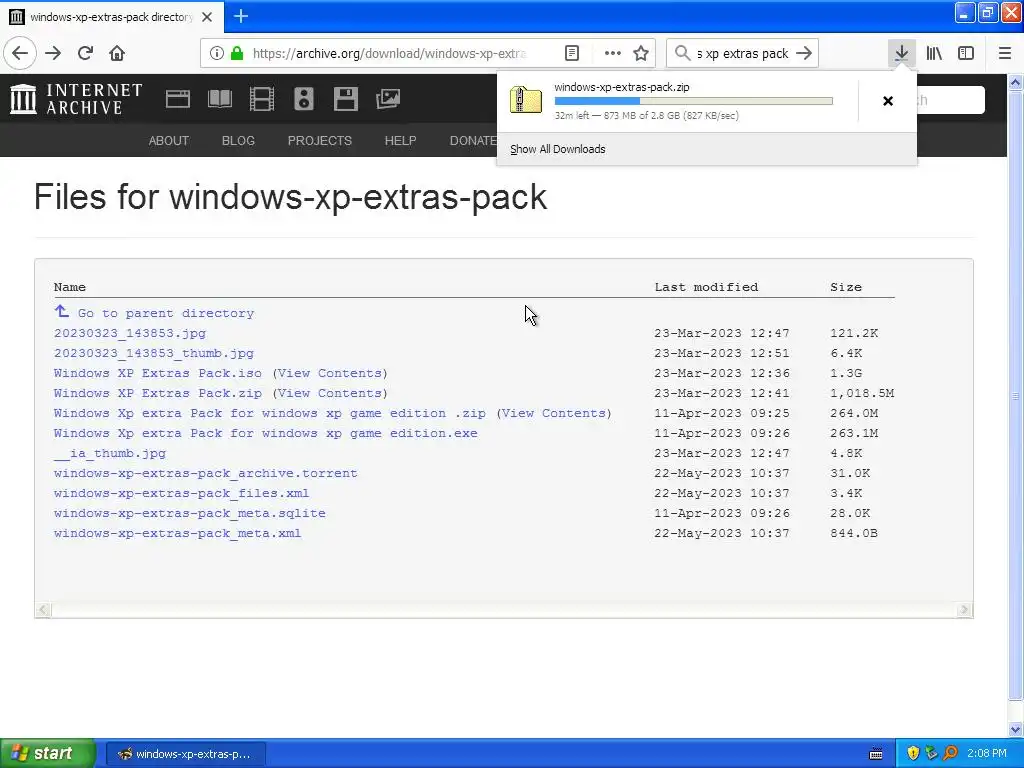Image resolution: width=1024 pixels, height=768 pixels.
Task: Open 20230323_143853_thumb.jpg file link
Action: click(153, 353)
